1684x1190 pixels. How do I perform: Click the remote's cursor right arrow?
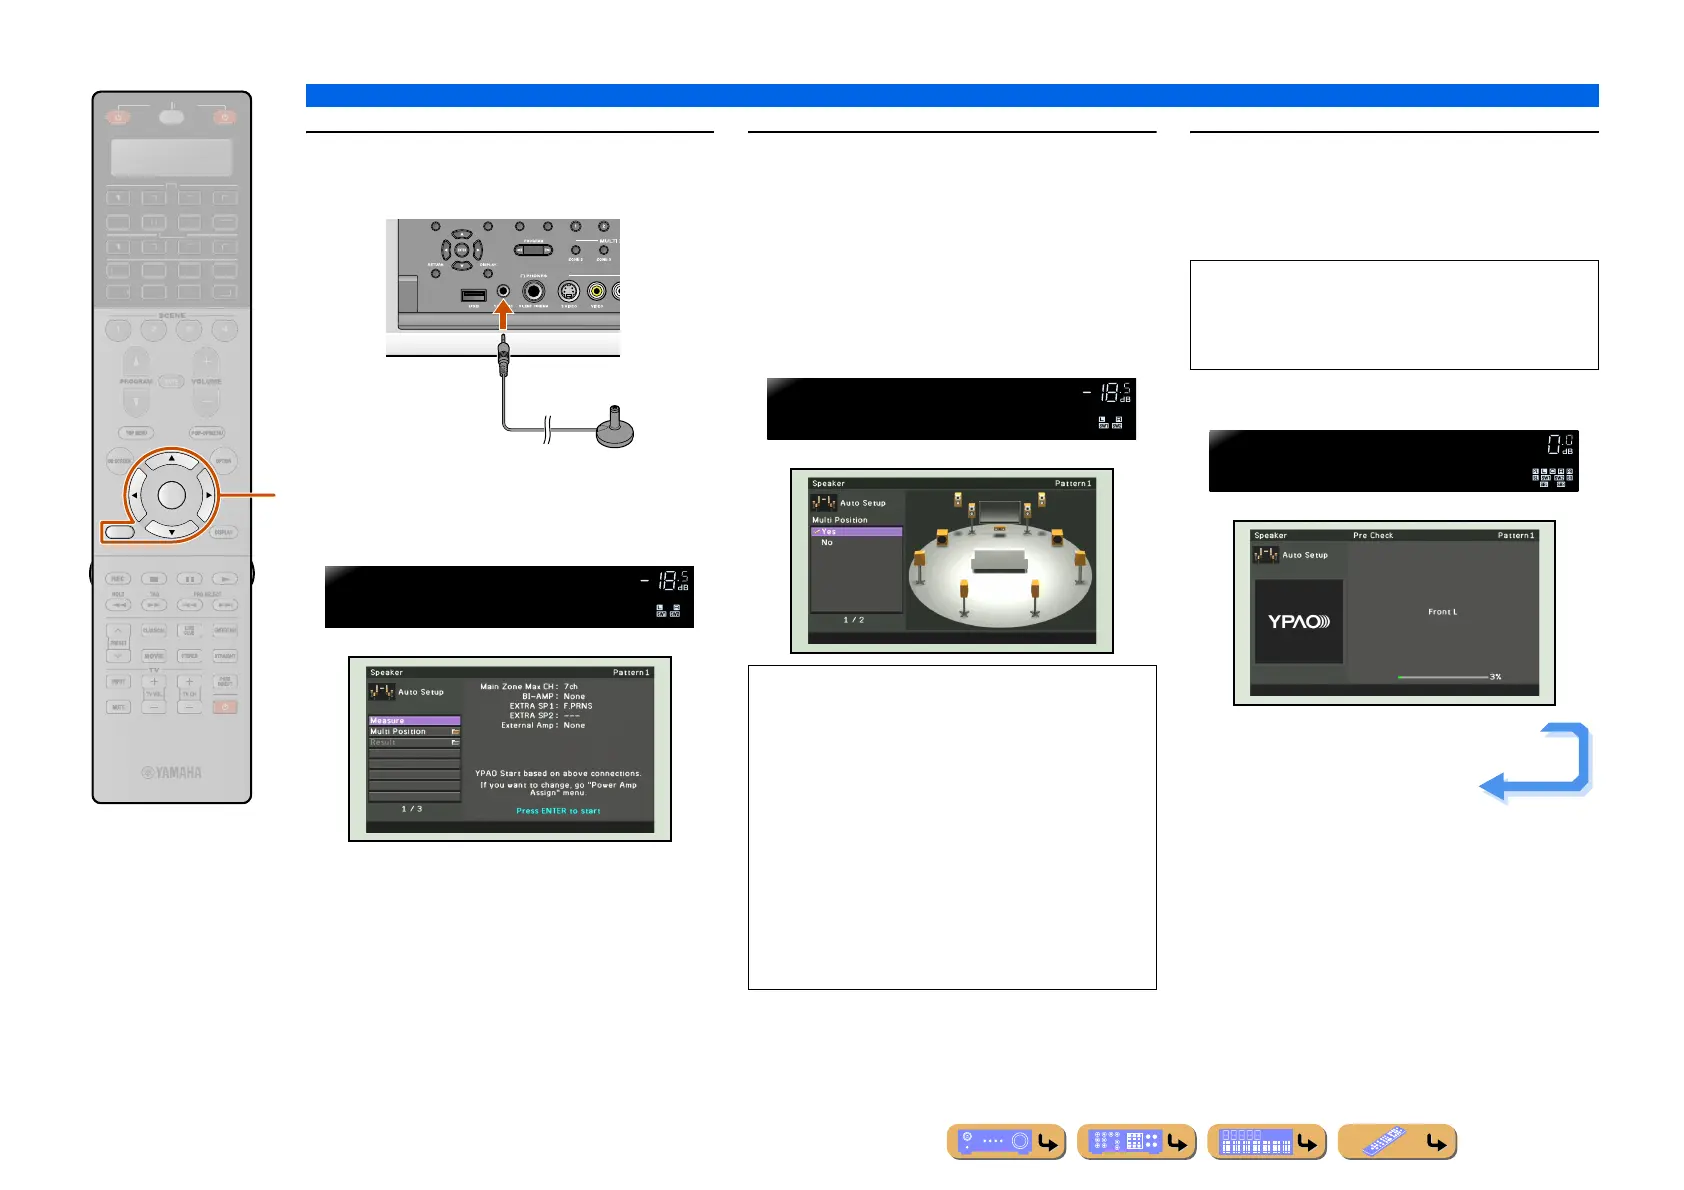click(208, 495)
